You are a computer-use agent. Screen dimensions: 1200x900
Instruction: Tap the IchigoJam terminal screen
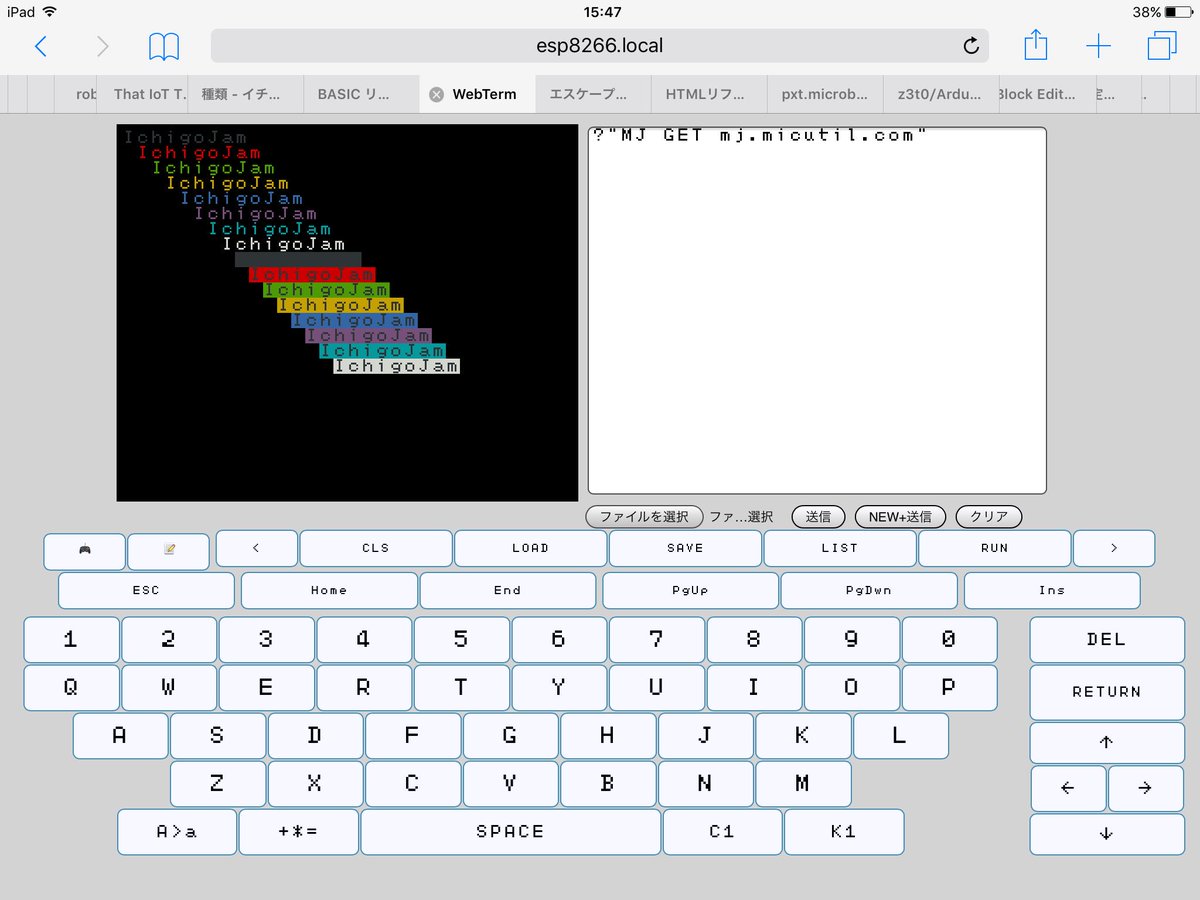347,313
